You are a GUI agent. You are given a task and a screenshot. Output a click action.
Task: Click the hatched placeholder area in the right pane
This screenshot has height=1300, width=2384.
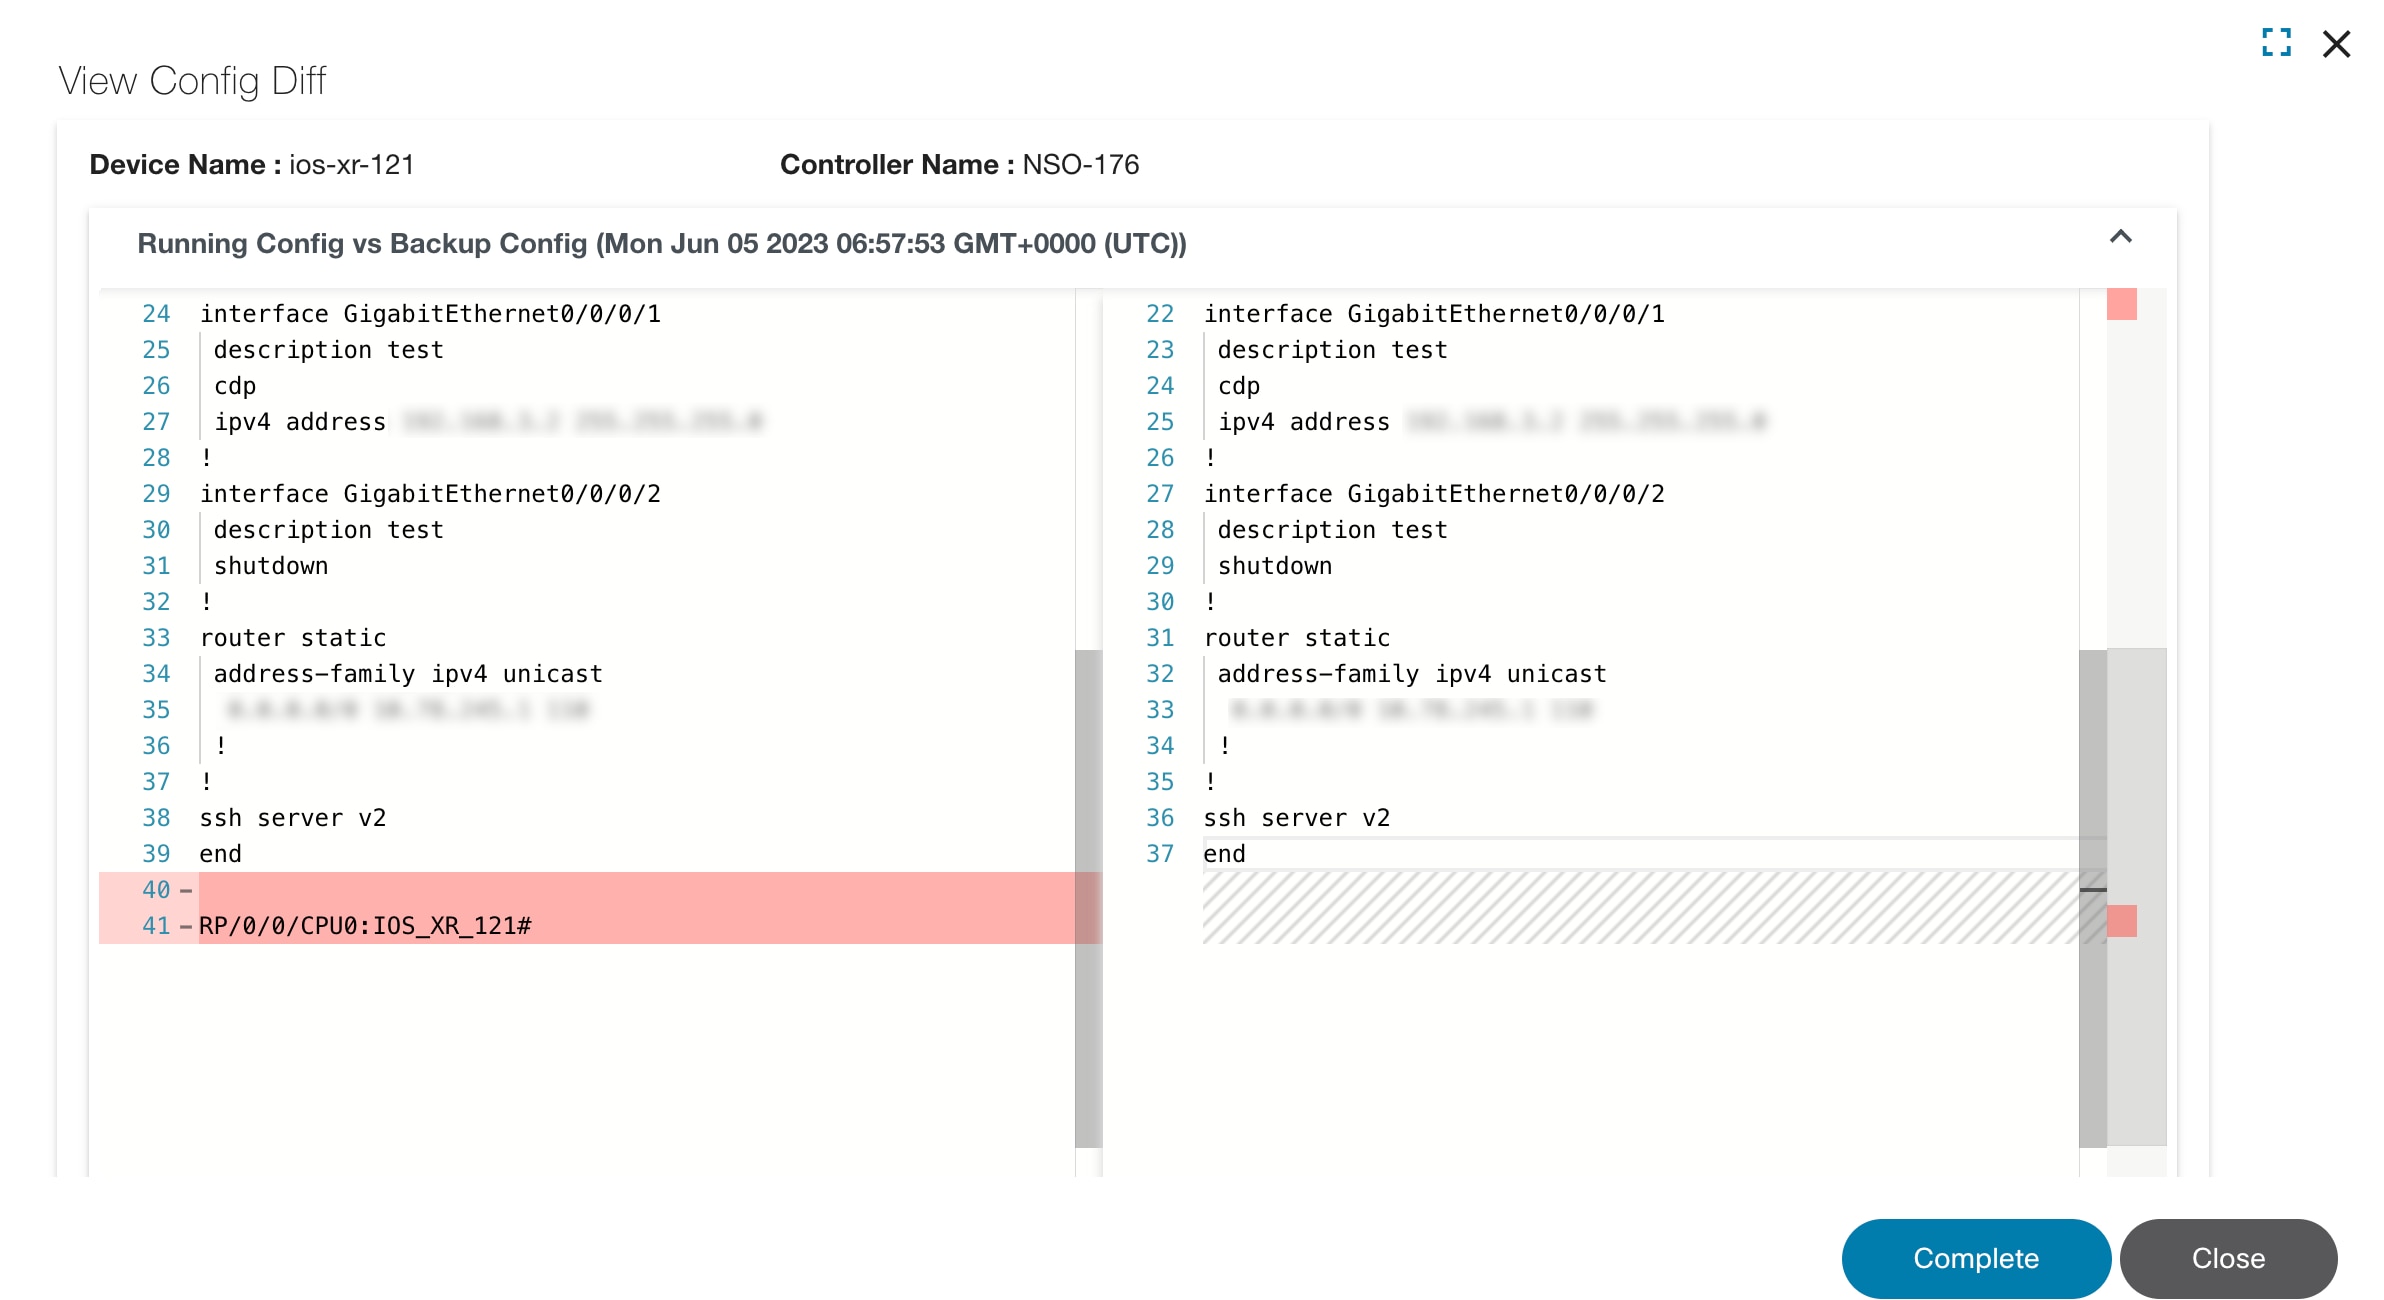tap(1640, 908)
